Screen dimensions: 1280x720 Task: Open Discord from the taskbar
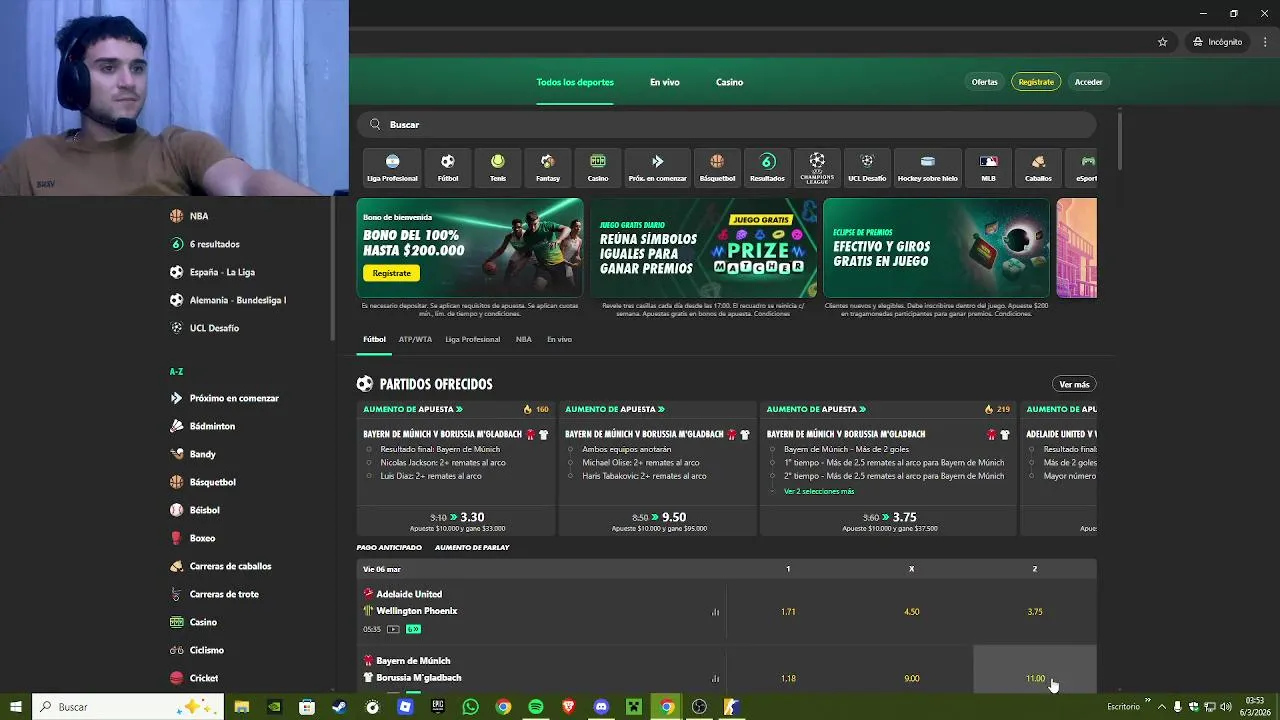pyautogui.click(x=601, y=707)
